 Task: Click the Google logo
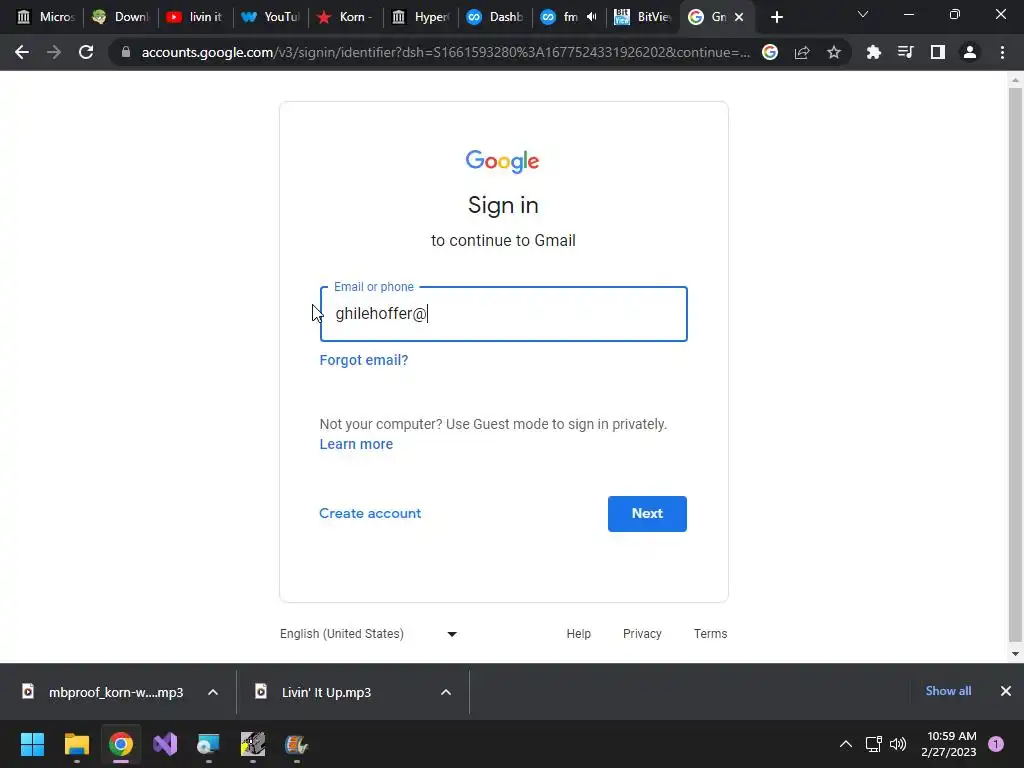click(x=503, y=161)
